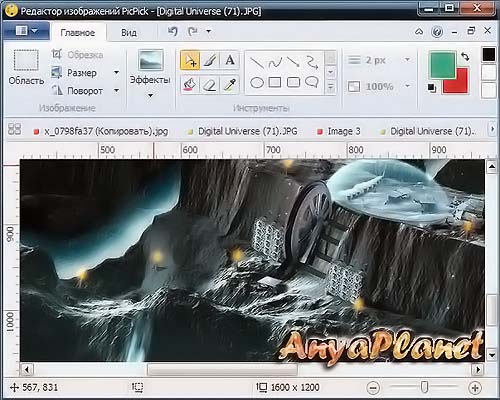Choose the arrow line shape
This screenshot has height=400, width=500.
[293, 62]
